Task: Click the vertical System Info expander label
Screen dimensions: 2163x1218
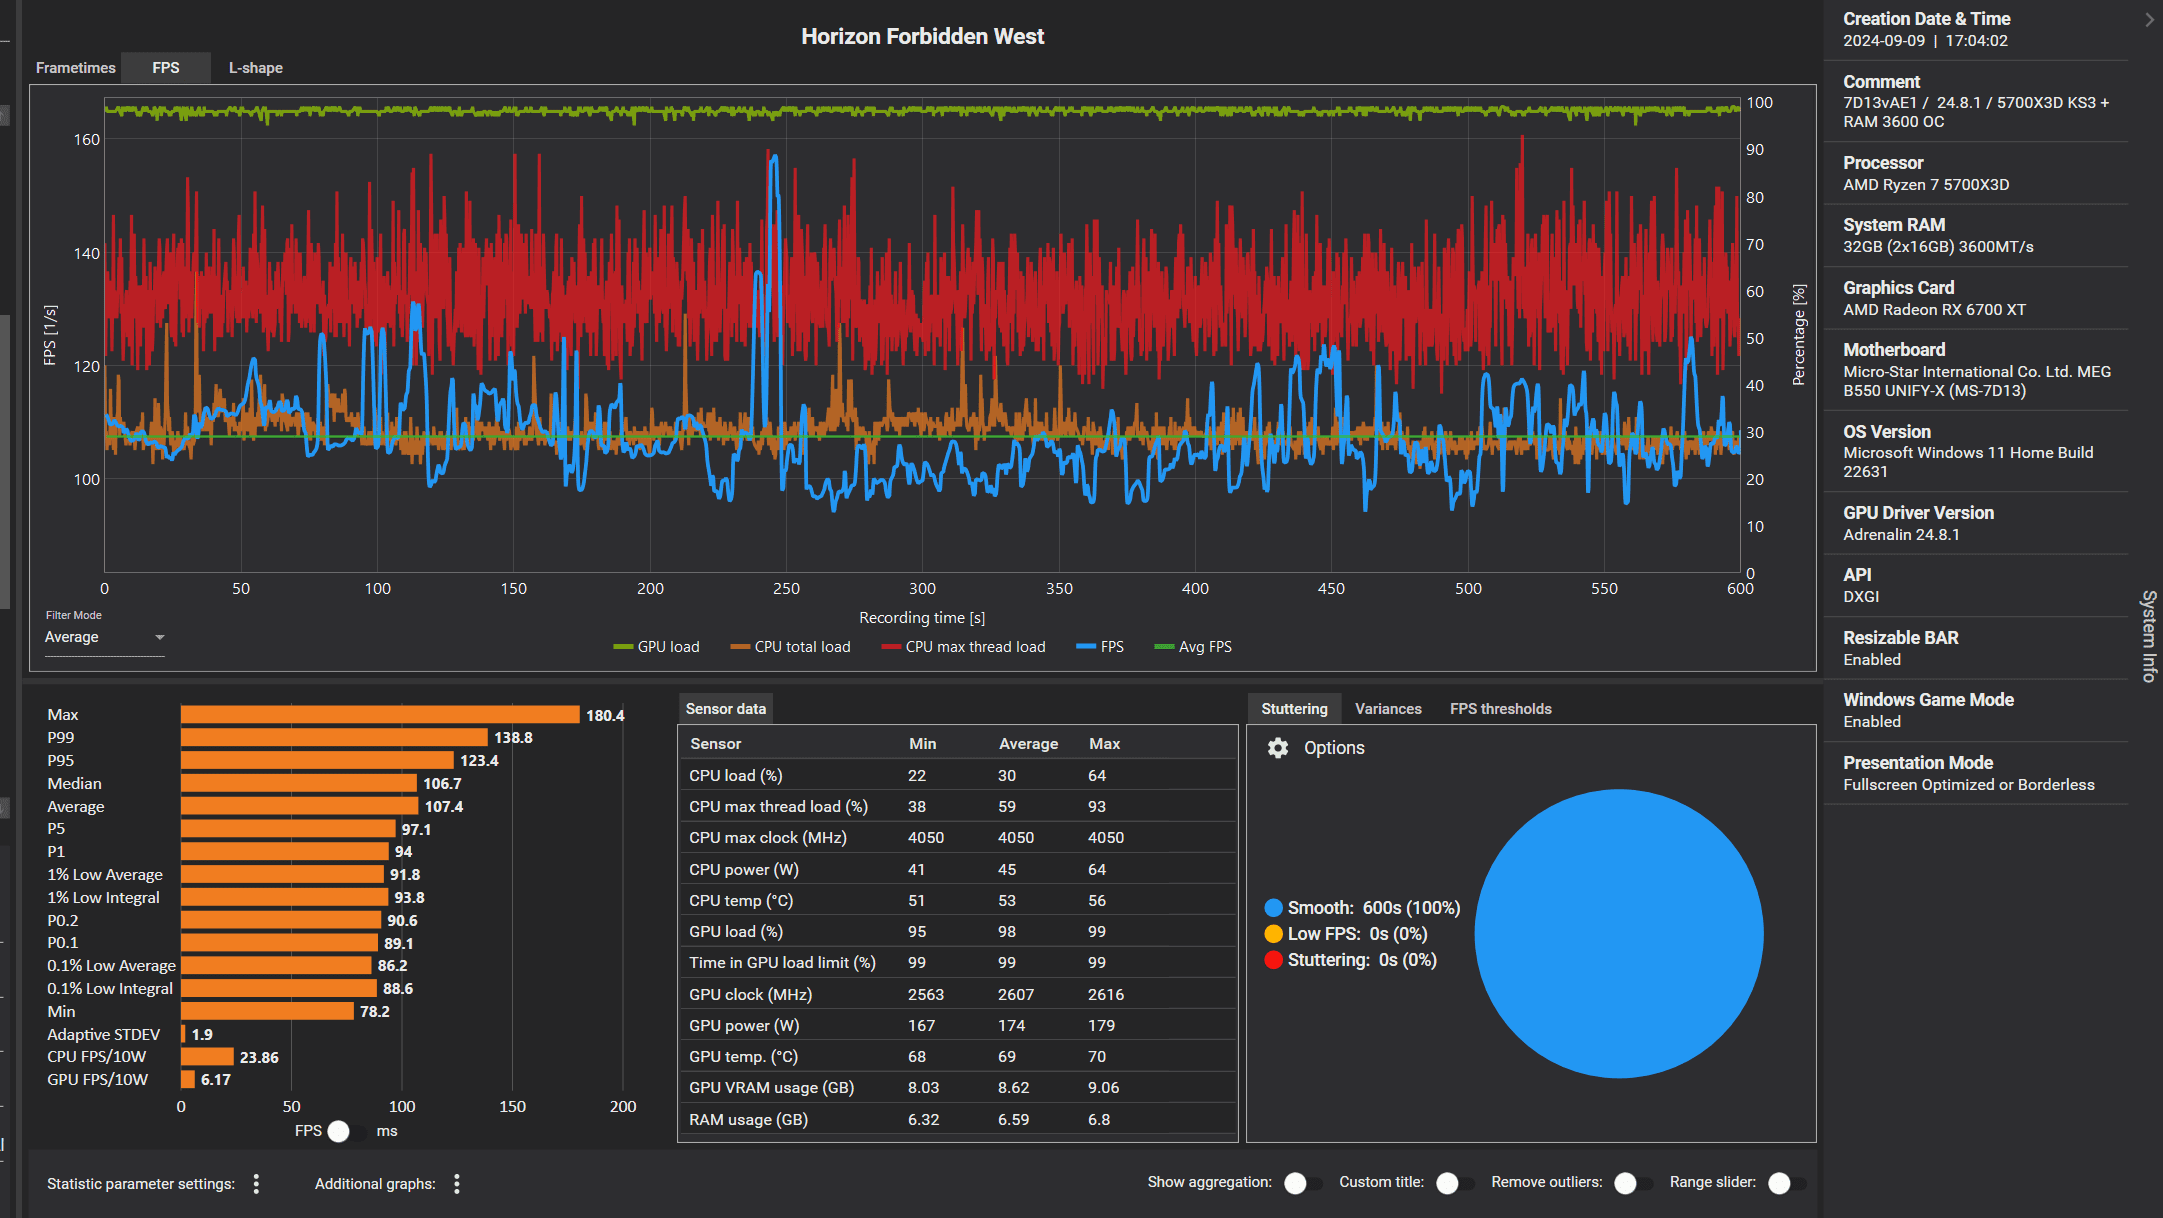Action: (x=2148, y=637)
